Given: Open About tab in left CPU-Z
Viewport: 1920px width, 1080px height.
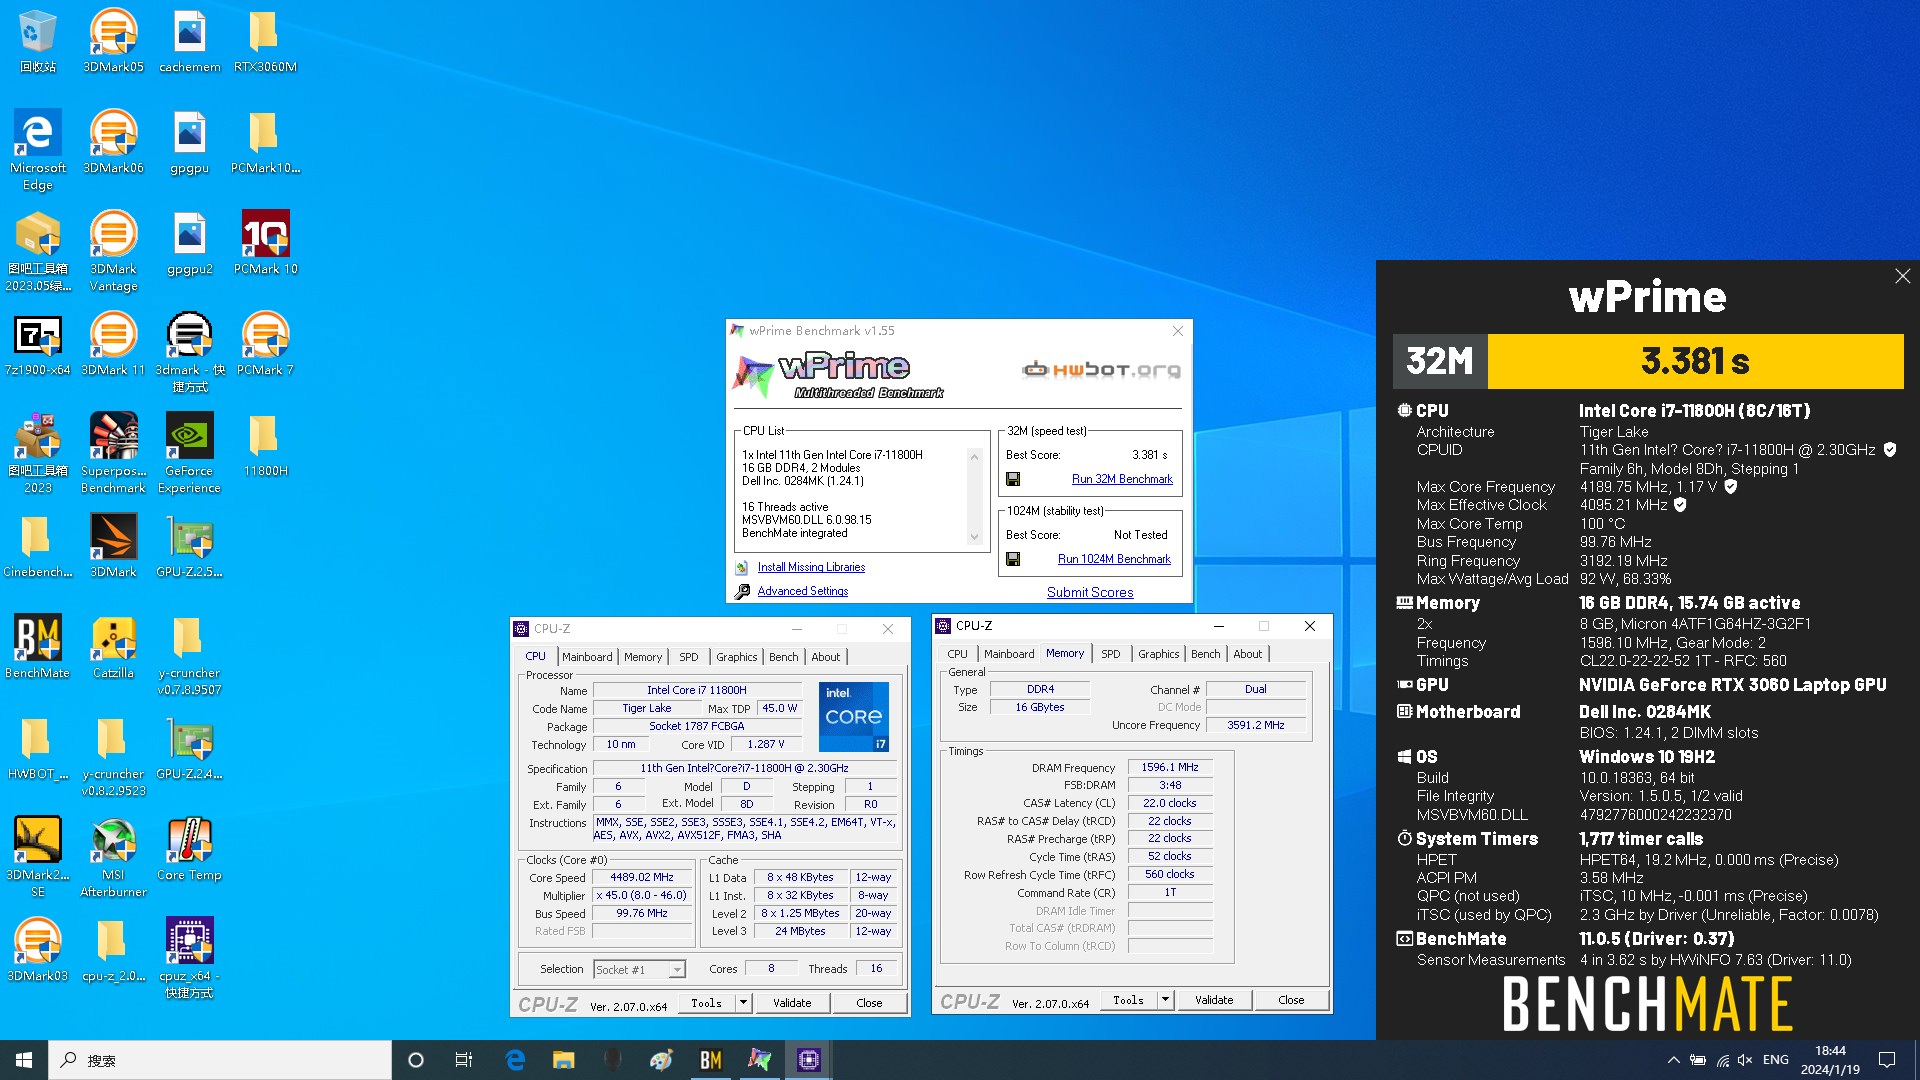Looking at the screenshot, I should (826, 657).
